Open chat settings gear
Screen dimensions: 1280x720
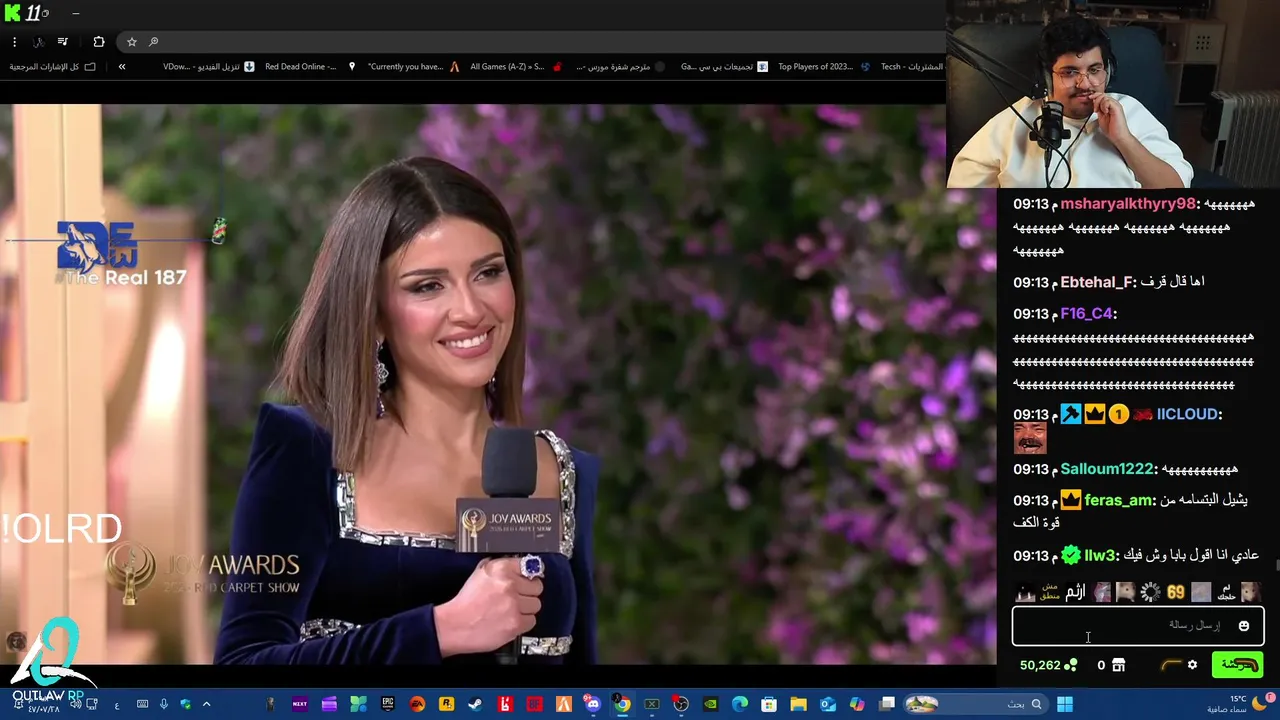(1192, 665)
